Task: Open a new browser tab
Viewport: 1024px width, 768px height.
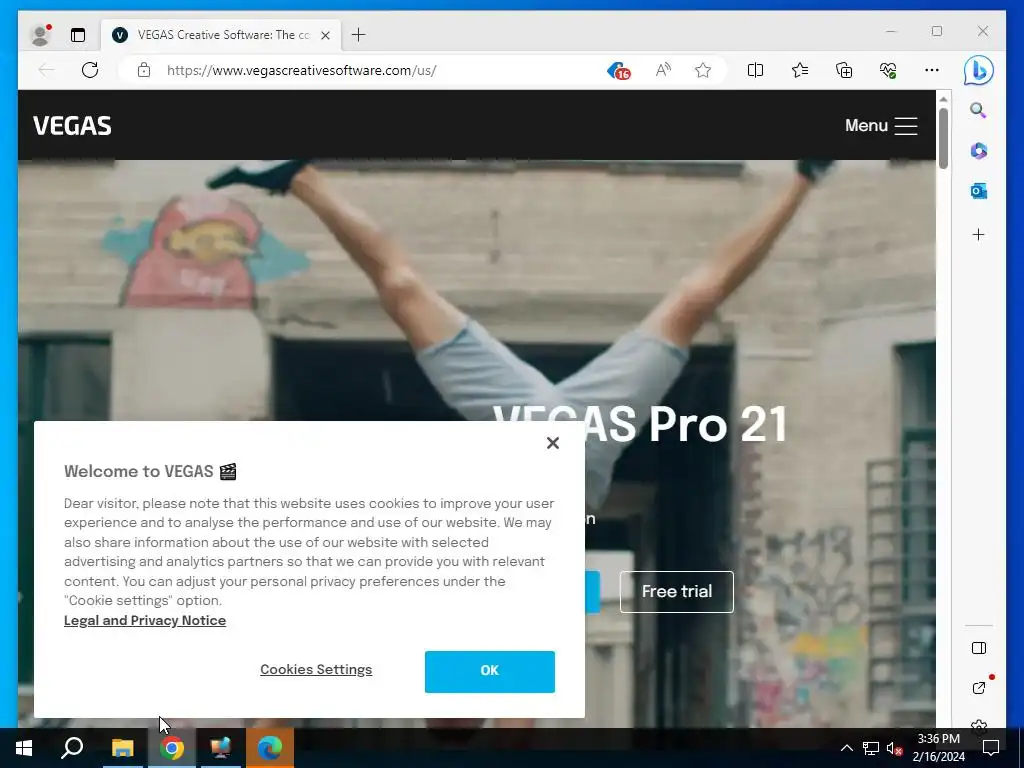Action: [x=359, y=35]
